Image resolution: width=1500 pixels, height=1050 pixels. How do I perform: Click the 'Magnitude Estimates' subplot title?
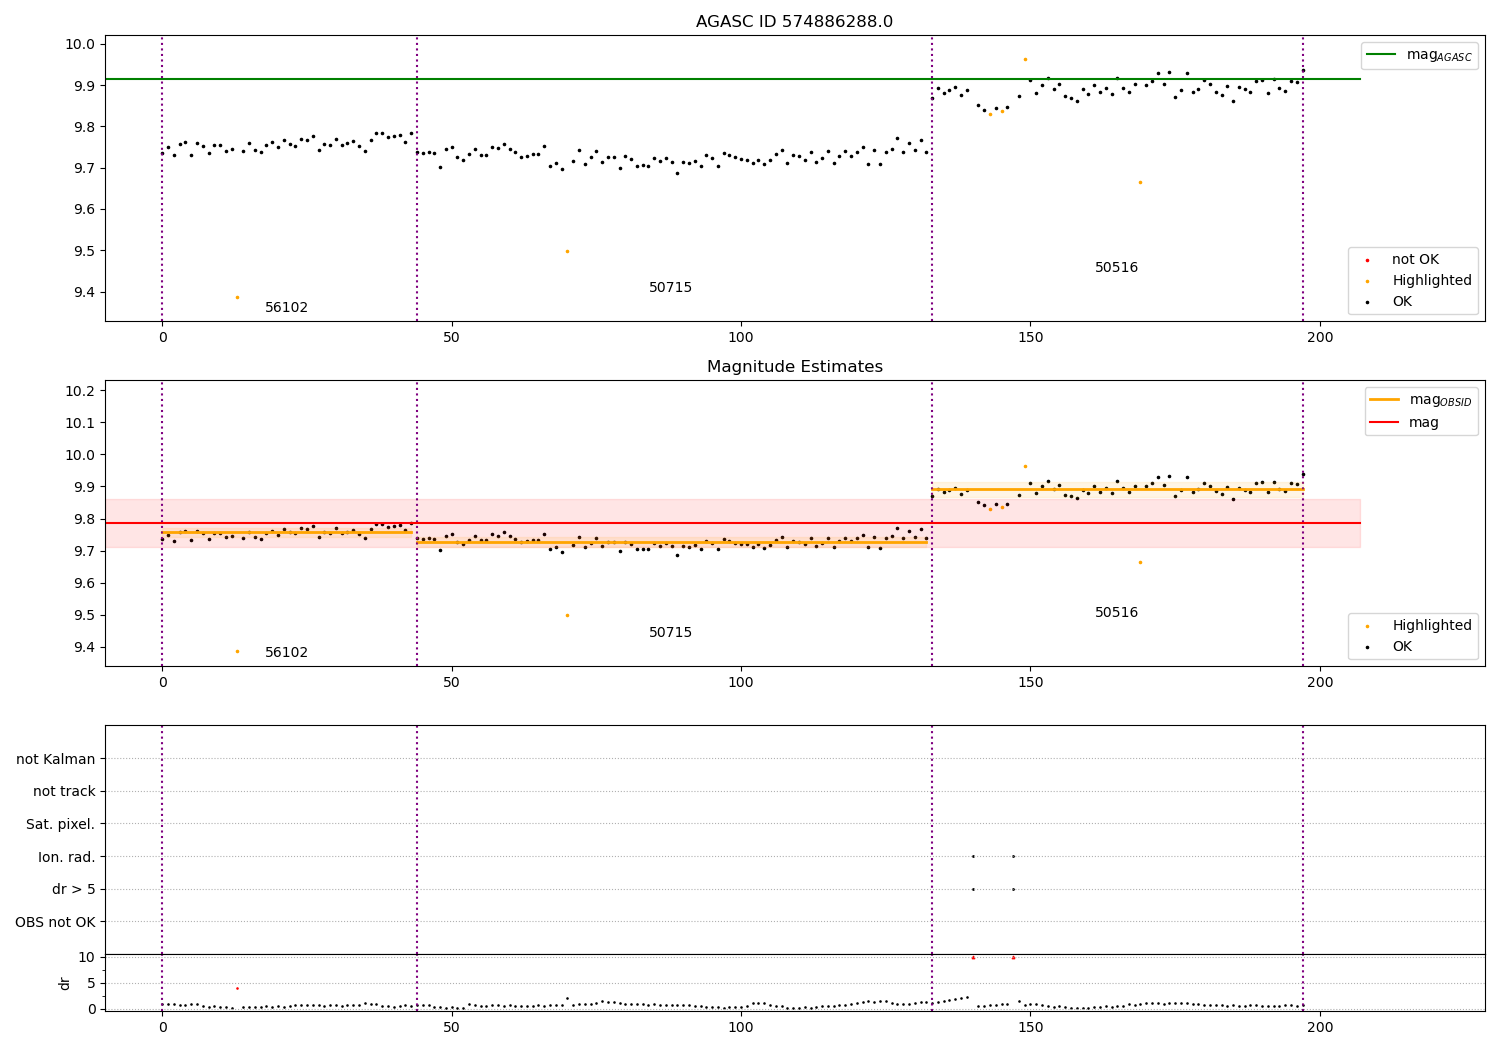click(794, 367)
